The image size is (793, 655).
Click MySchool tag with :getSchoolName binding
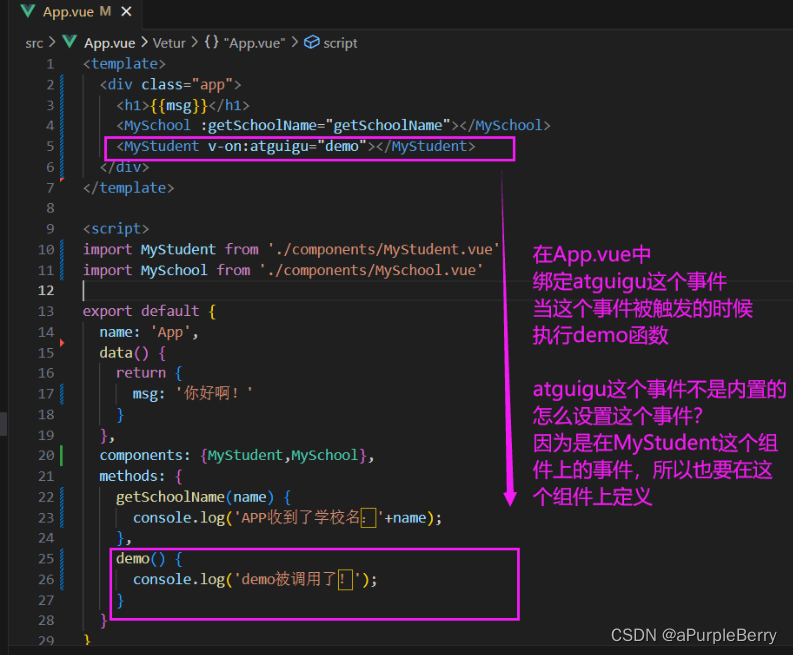click(x=333, y=126)
